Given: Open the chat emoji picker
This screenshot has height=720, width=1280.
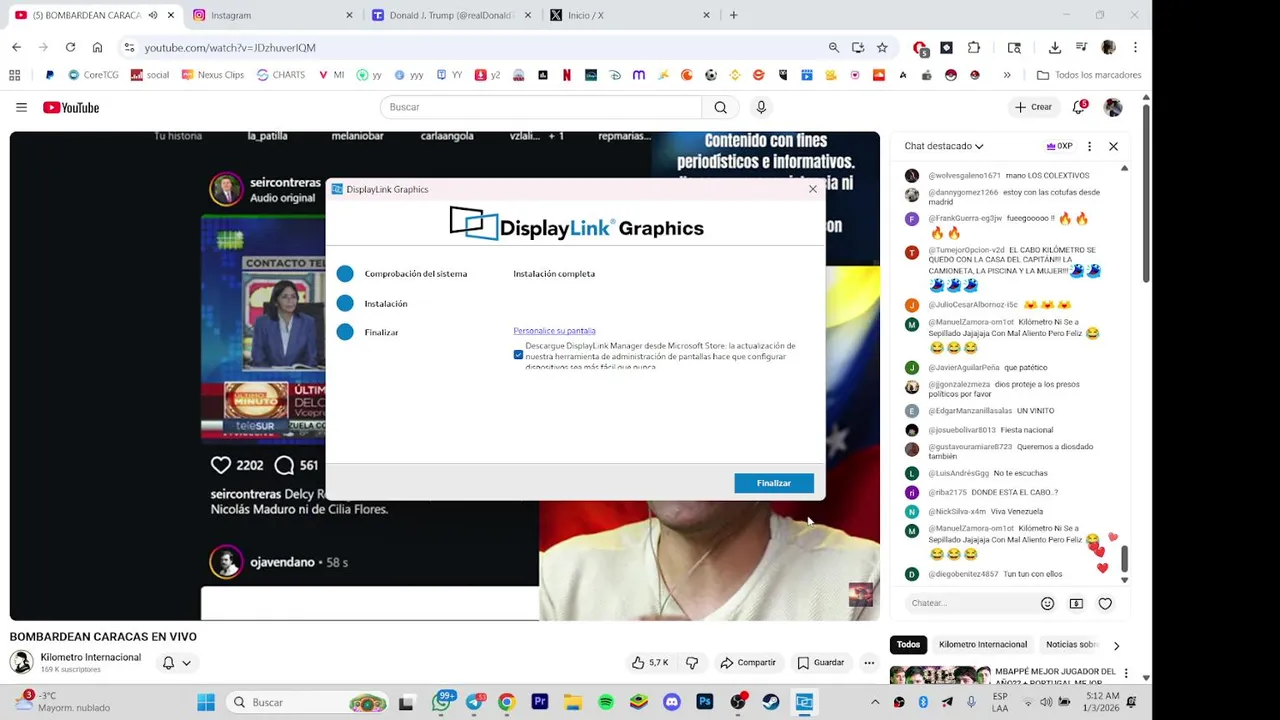Looking at the screenshot, I should [1047, 603].
